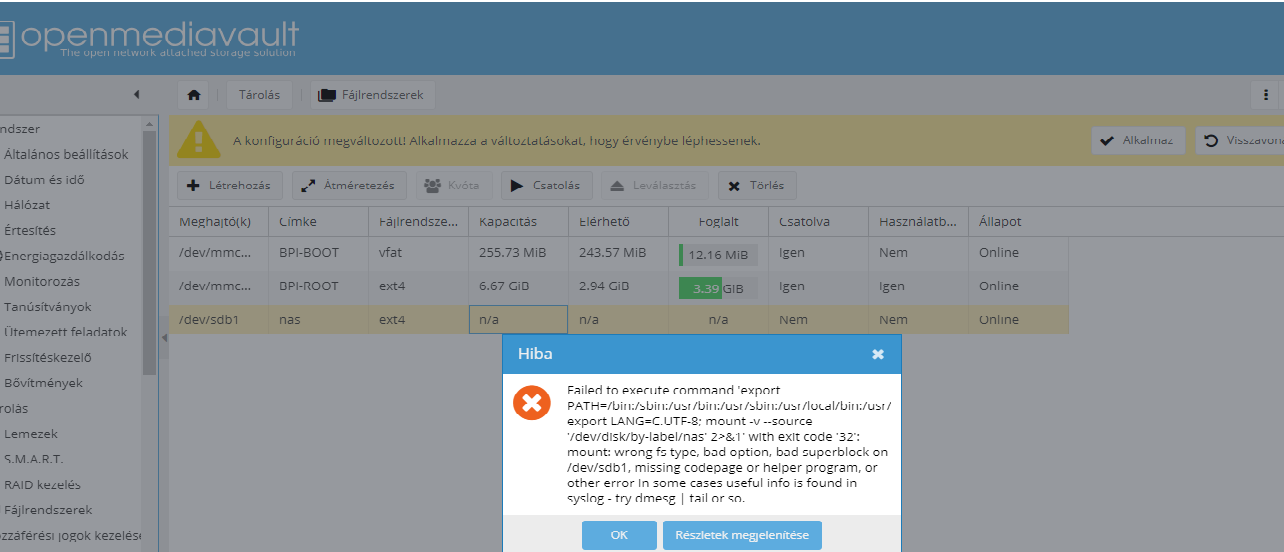Image resolution: width=1284 pixels, height=552 pixels.
Task: Click the red error icon in dialog
Action: tap(532, 404)
